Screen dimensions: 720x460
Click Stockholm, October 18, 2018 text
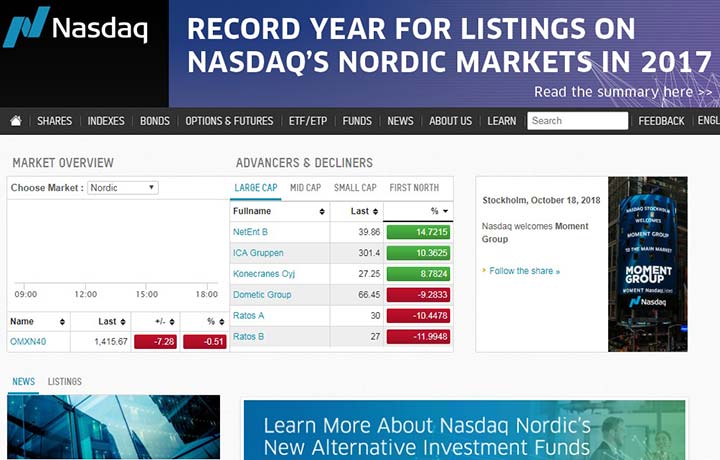[x=541, y=200]
